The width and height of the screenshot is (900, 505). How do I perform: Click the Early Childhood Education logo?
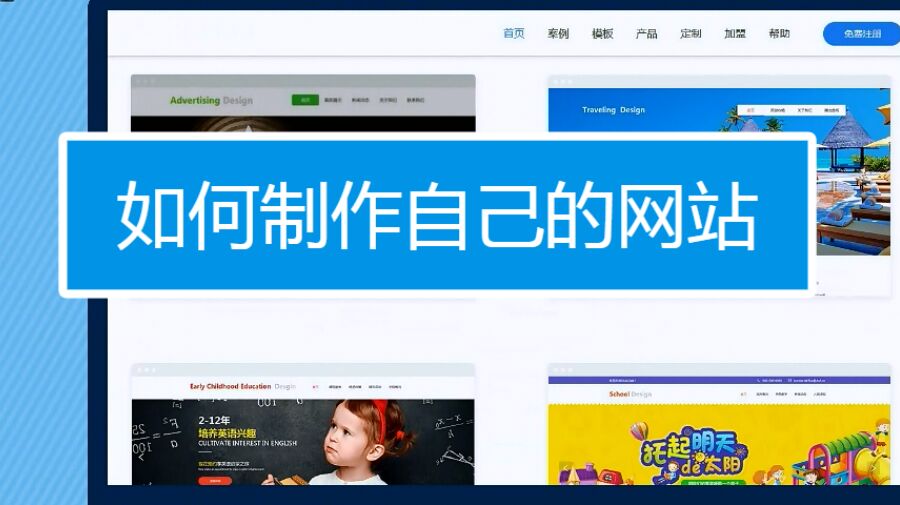pos(242,386)
